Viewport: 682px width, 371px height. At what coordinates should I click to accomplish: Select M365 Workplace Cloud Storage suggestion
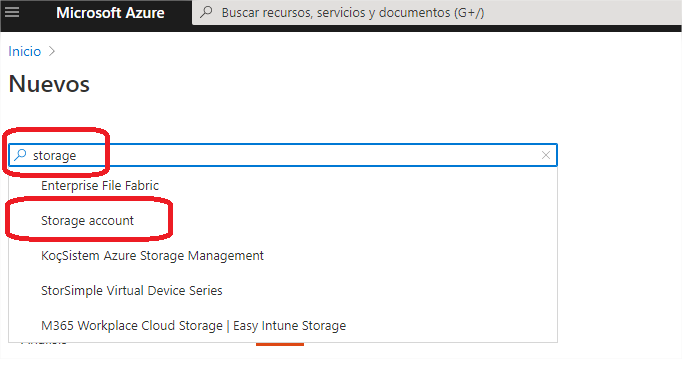194,325
